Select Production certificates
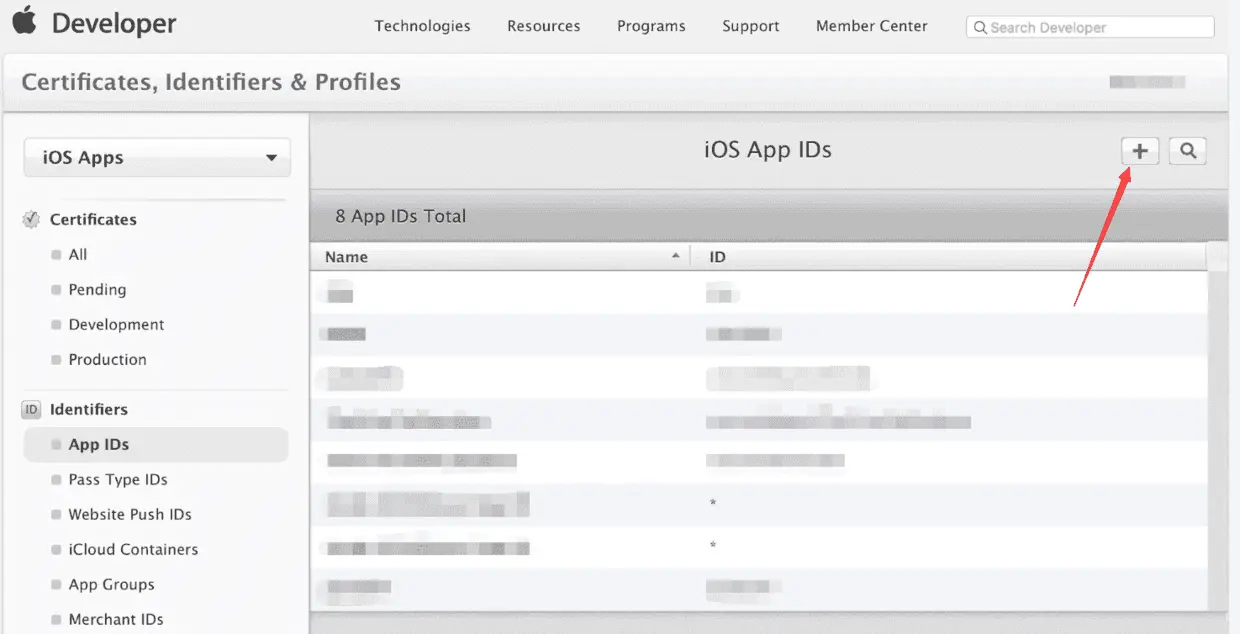This screenshot has height=634, width=1240. tap(107, 360)
